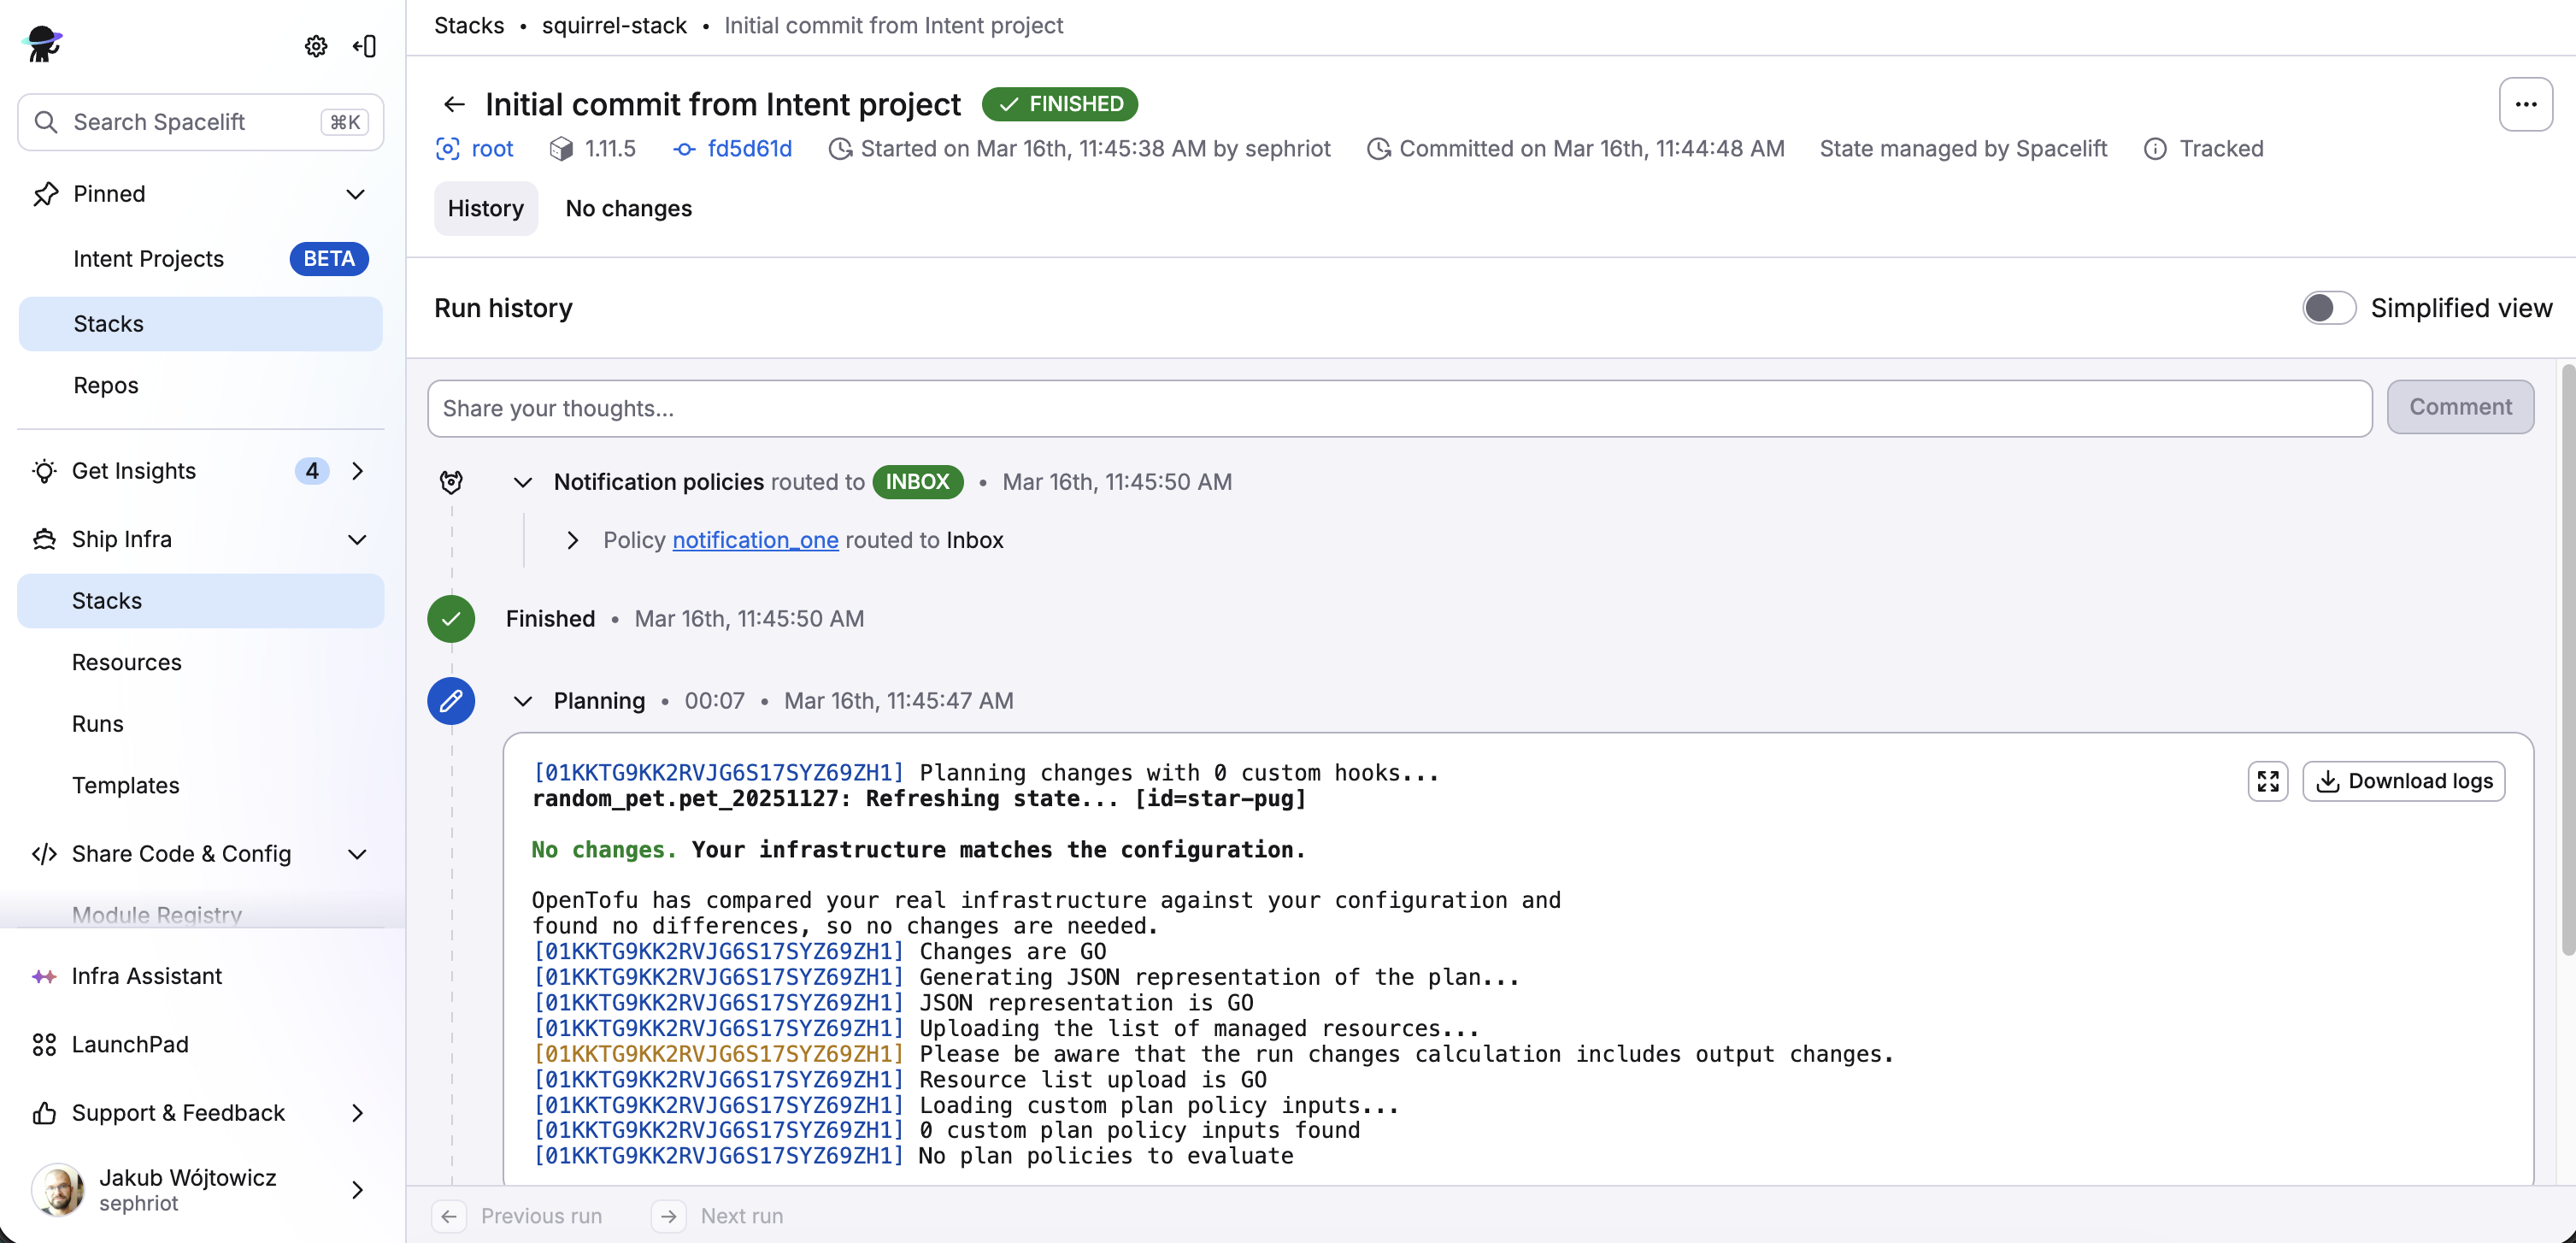The image size is (2576, 1243).
Task: Open the fd5d61d commit link
Action: tap(748, 149)
